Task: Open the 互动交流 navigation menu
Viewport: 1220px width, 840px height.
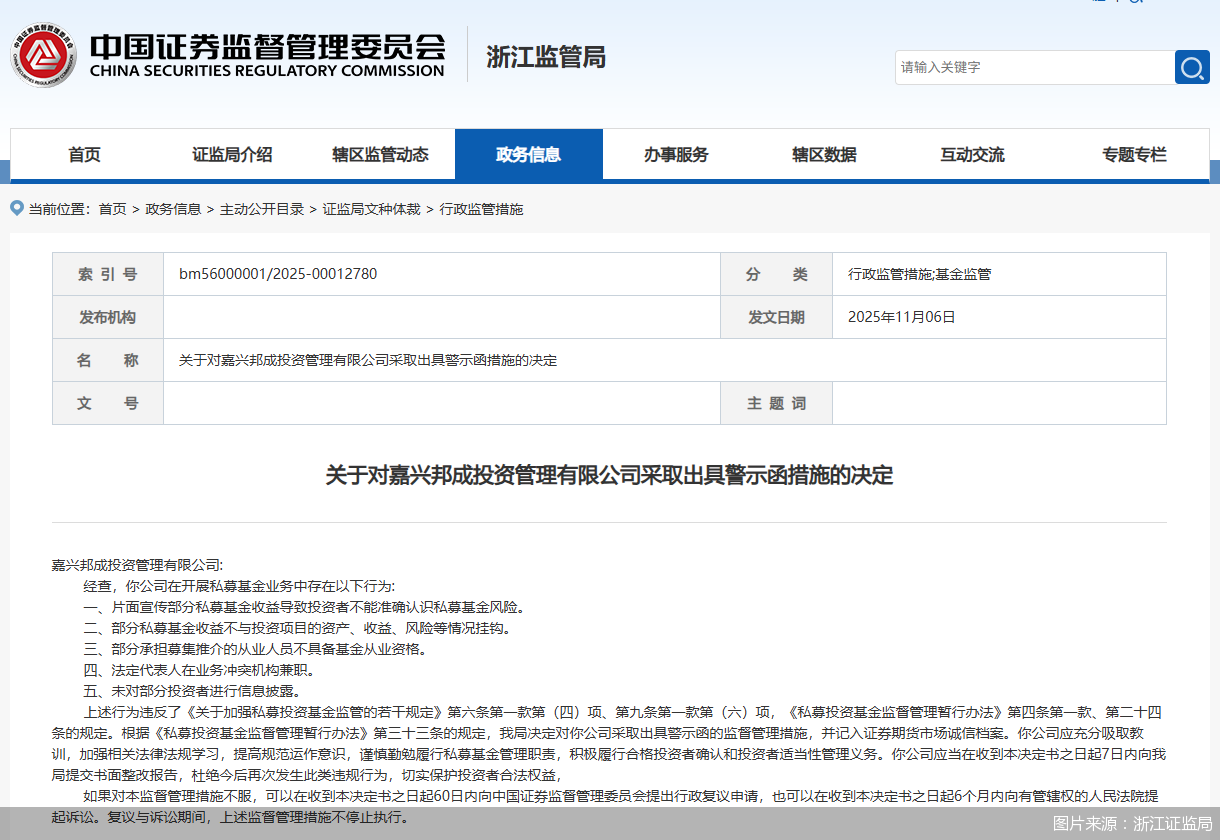Action: (971, 155)
